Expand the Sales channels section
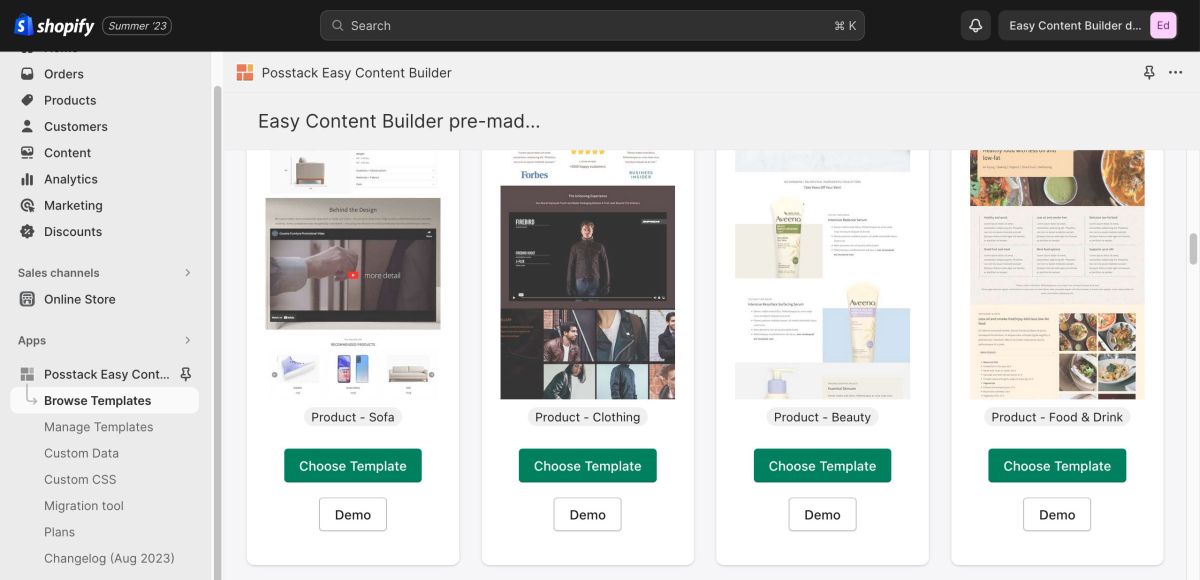The image size is (1200, 580). pyautogui.click(x=187, y=272)
